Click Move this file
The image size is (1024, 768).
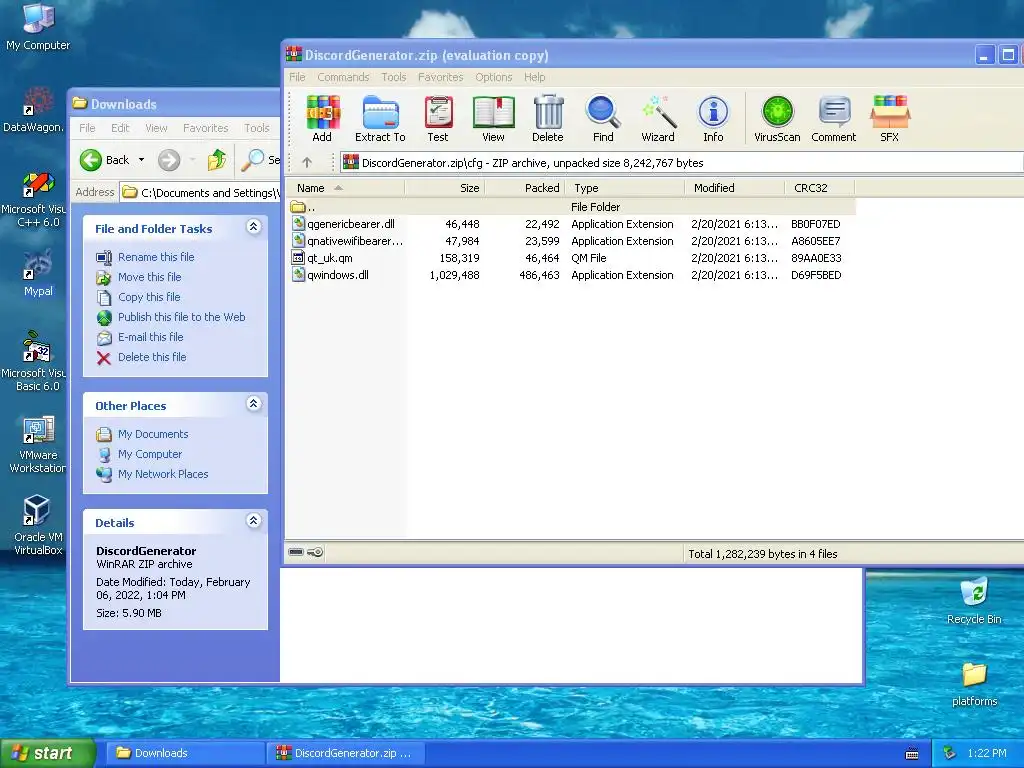[150, 277]
